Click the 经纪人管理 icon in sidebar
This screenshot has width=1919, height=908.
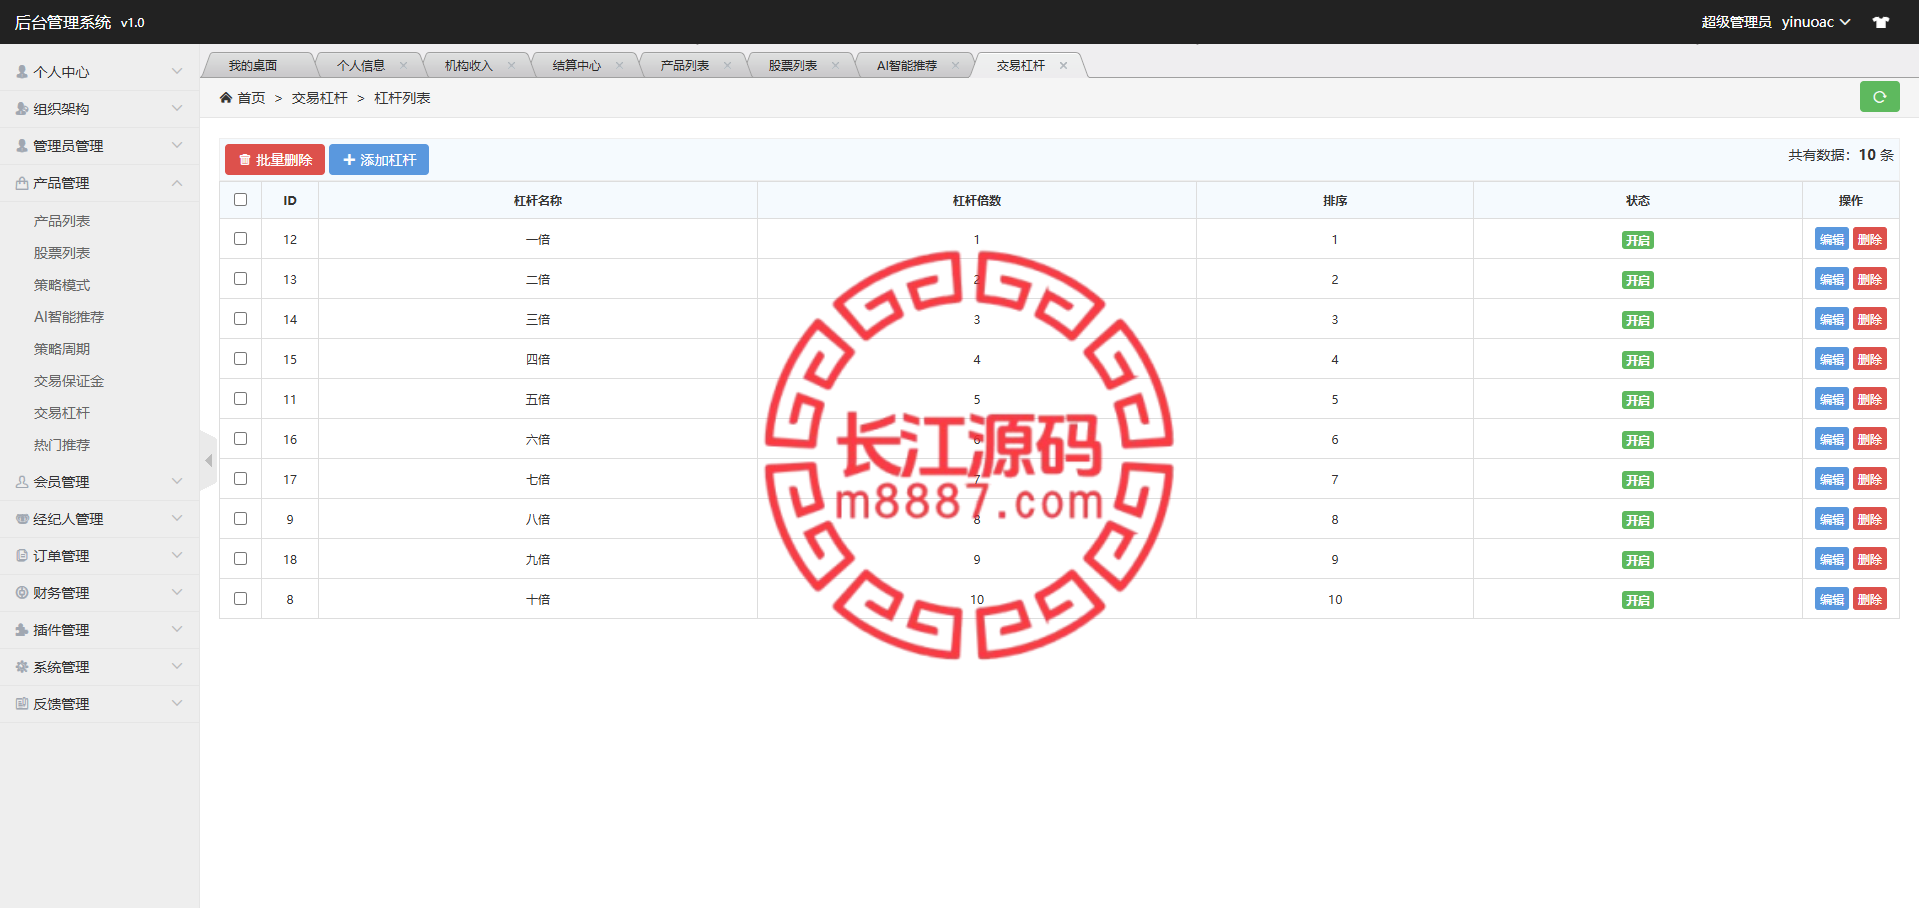[22, 519]
